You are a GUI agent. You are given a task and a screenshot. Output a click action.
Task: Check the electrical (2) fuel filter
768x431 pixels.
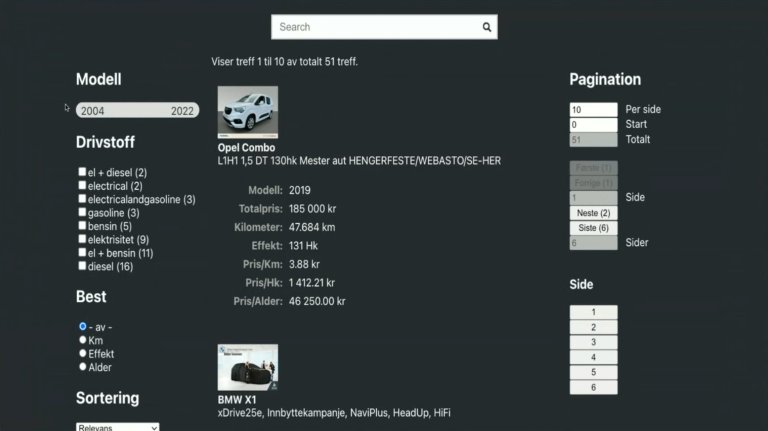tap(82, 185)
